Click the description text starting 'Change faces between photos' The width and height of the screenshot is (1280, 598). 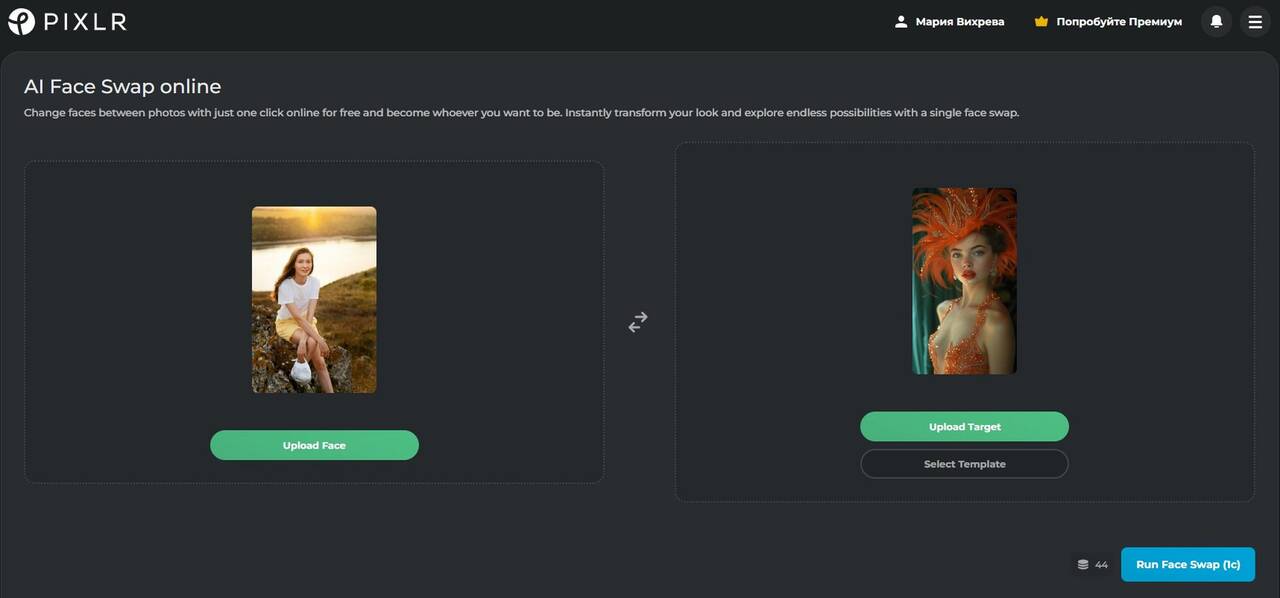(x=521, y=113)
